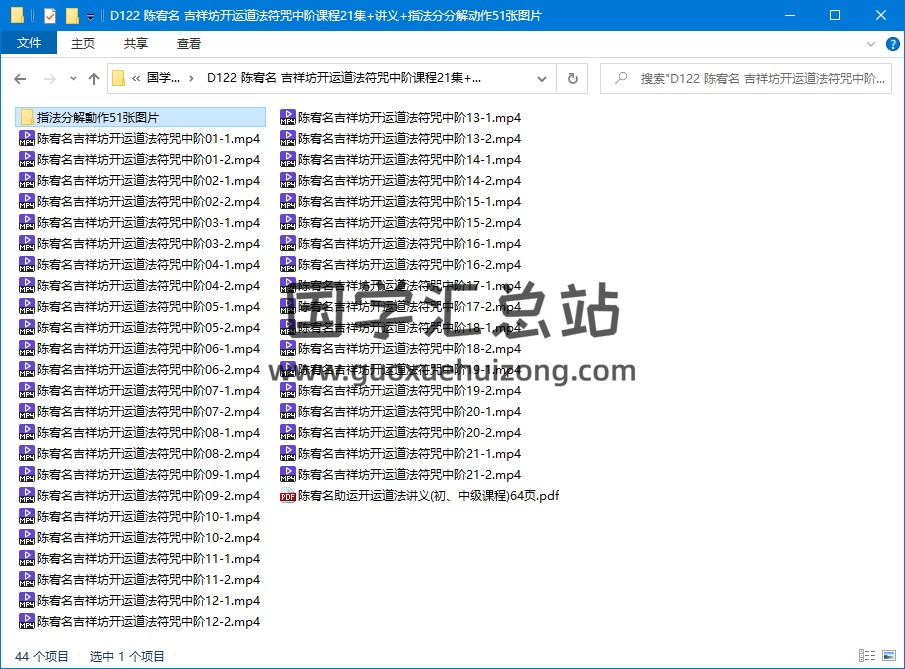The image size is (905, 669).
Task: Open the Customize Quick Access Toolbar dropdown
Action: pos(90,16)
